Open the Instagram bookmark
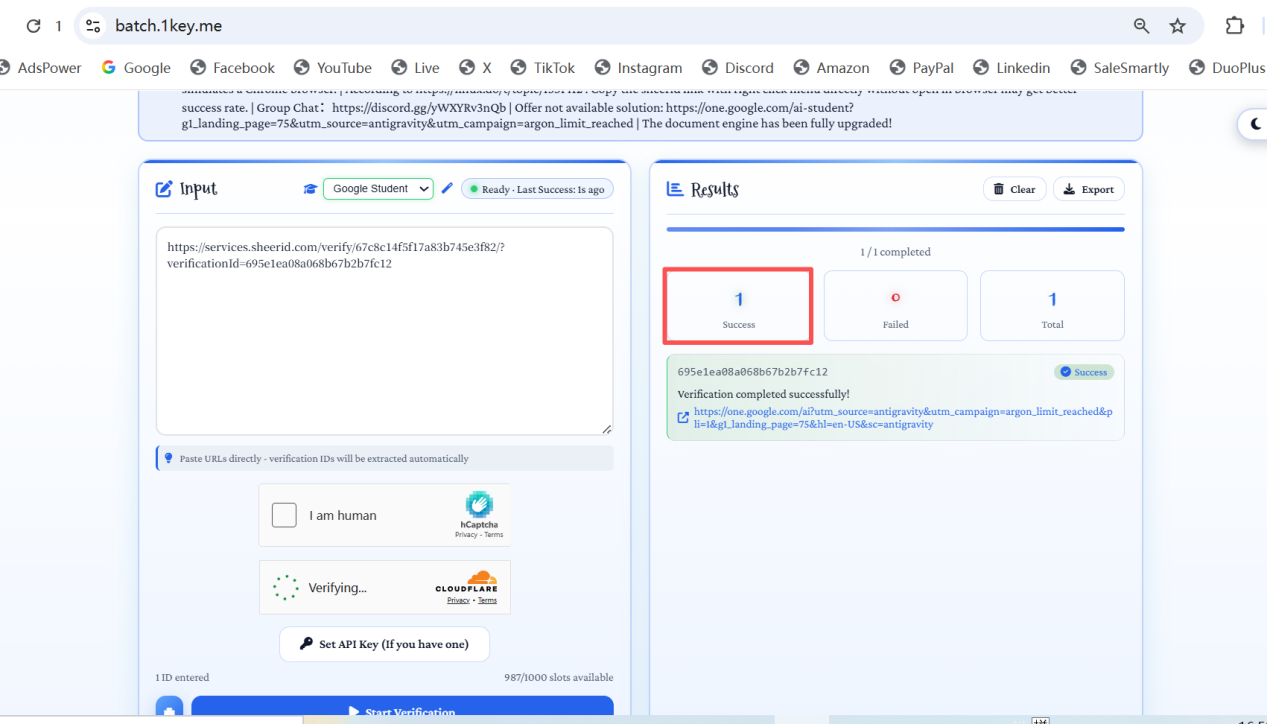This screenshot has height=724, width=1267. [x=639, y=68]
